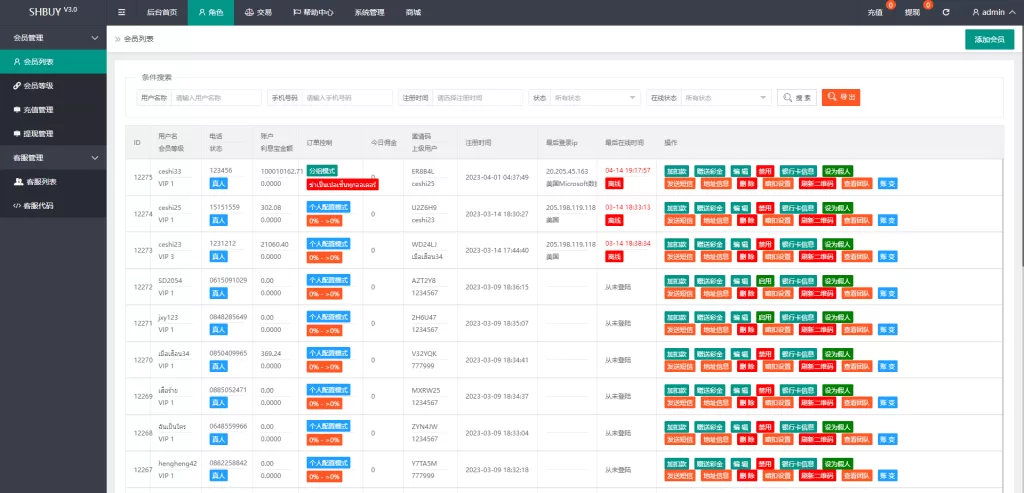Open 会员等级 in the sidebar
This screenshot has width=1024, height=493.
[38, 86]
